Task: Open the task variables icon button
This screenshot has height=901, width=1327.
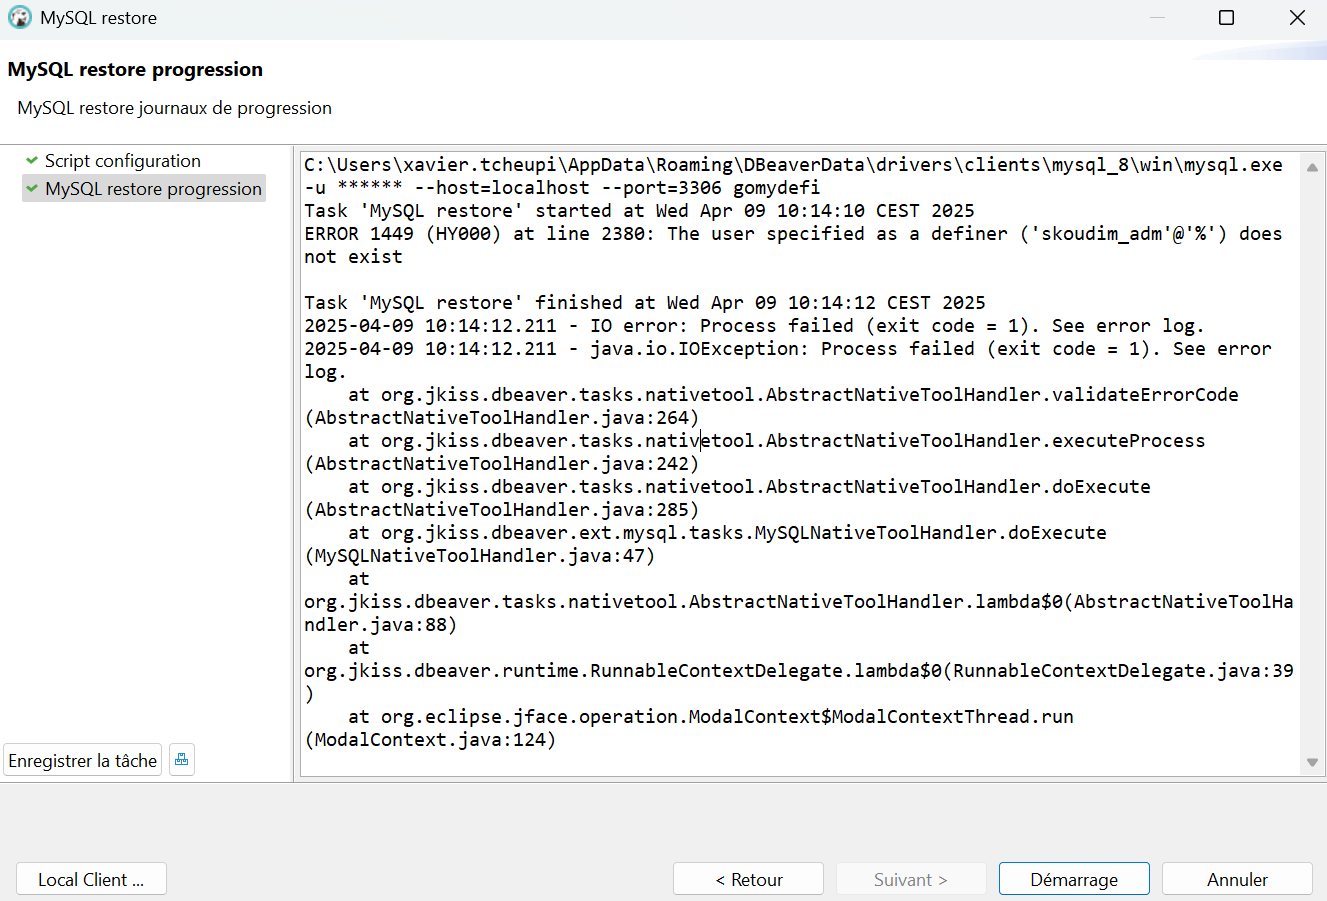Action: pos(181,760)
